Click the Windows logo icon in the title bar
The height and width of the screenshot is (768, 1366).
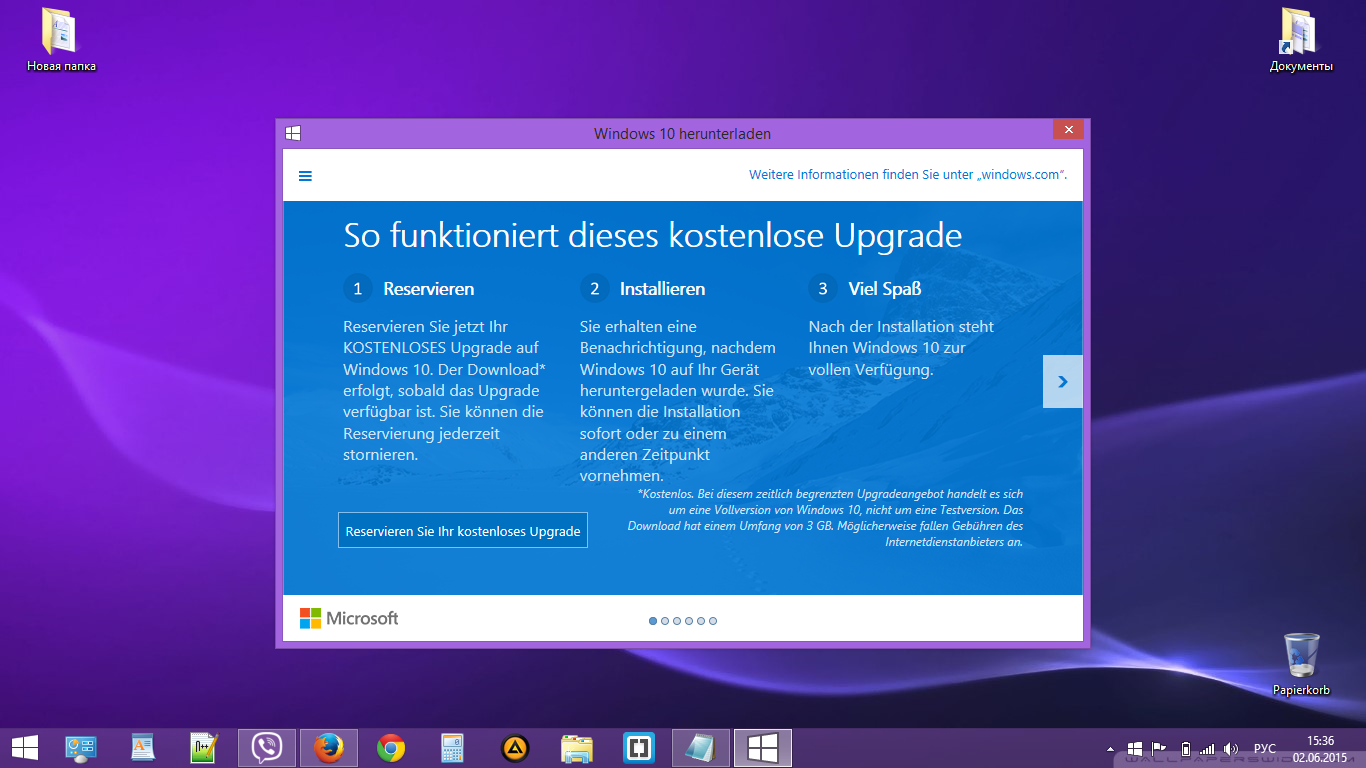click(x=293, y=133)
